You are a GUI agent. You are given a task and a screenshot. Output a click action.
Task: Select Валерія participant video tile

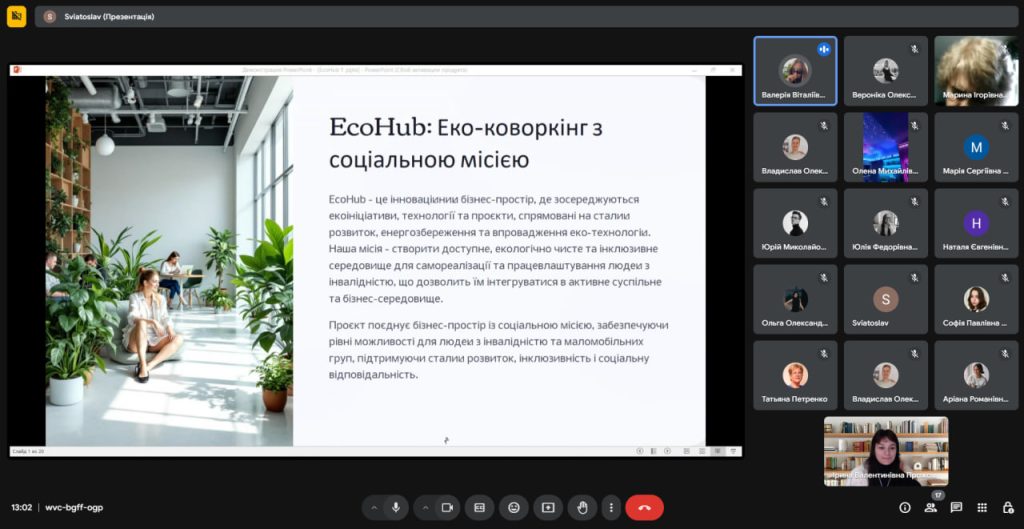point(795,71)
